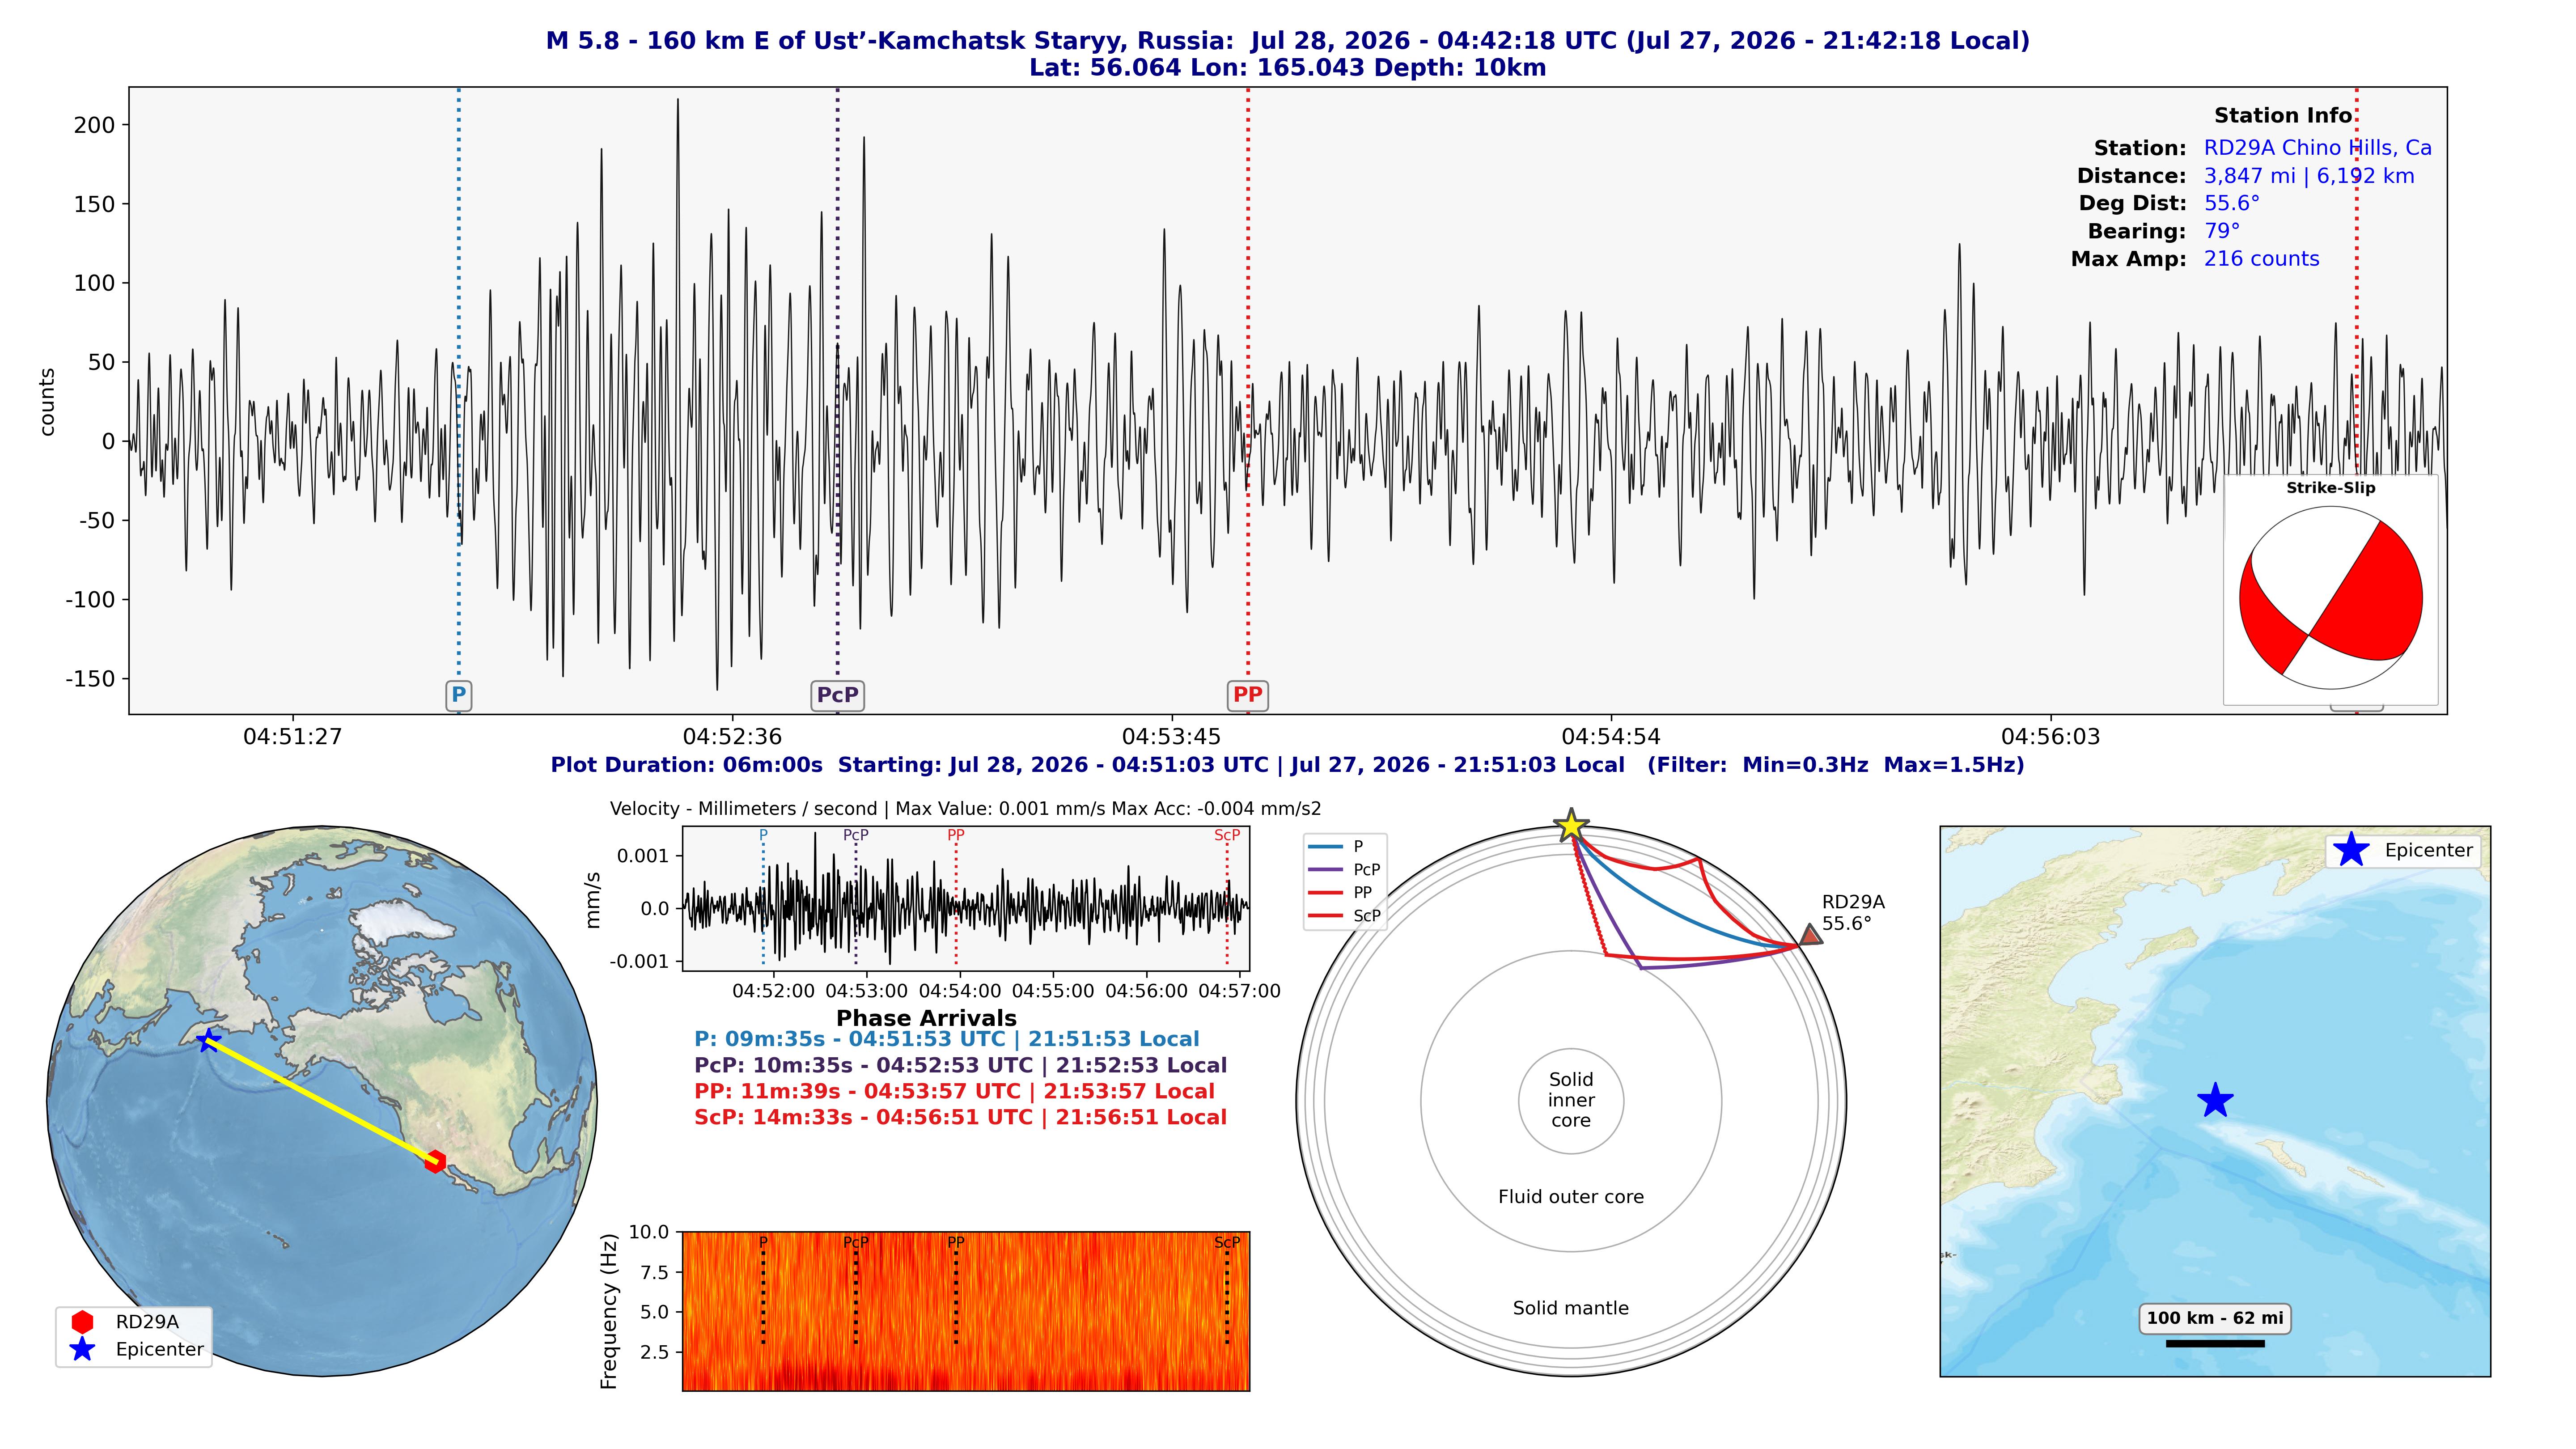
Task: Click the 'M 5.8 - 160 km E of Ust'-Kamchatsk' title
Action: 1287,41
